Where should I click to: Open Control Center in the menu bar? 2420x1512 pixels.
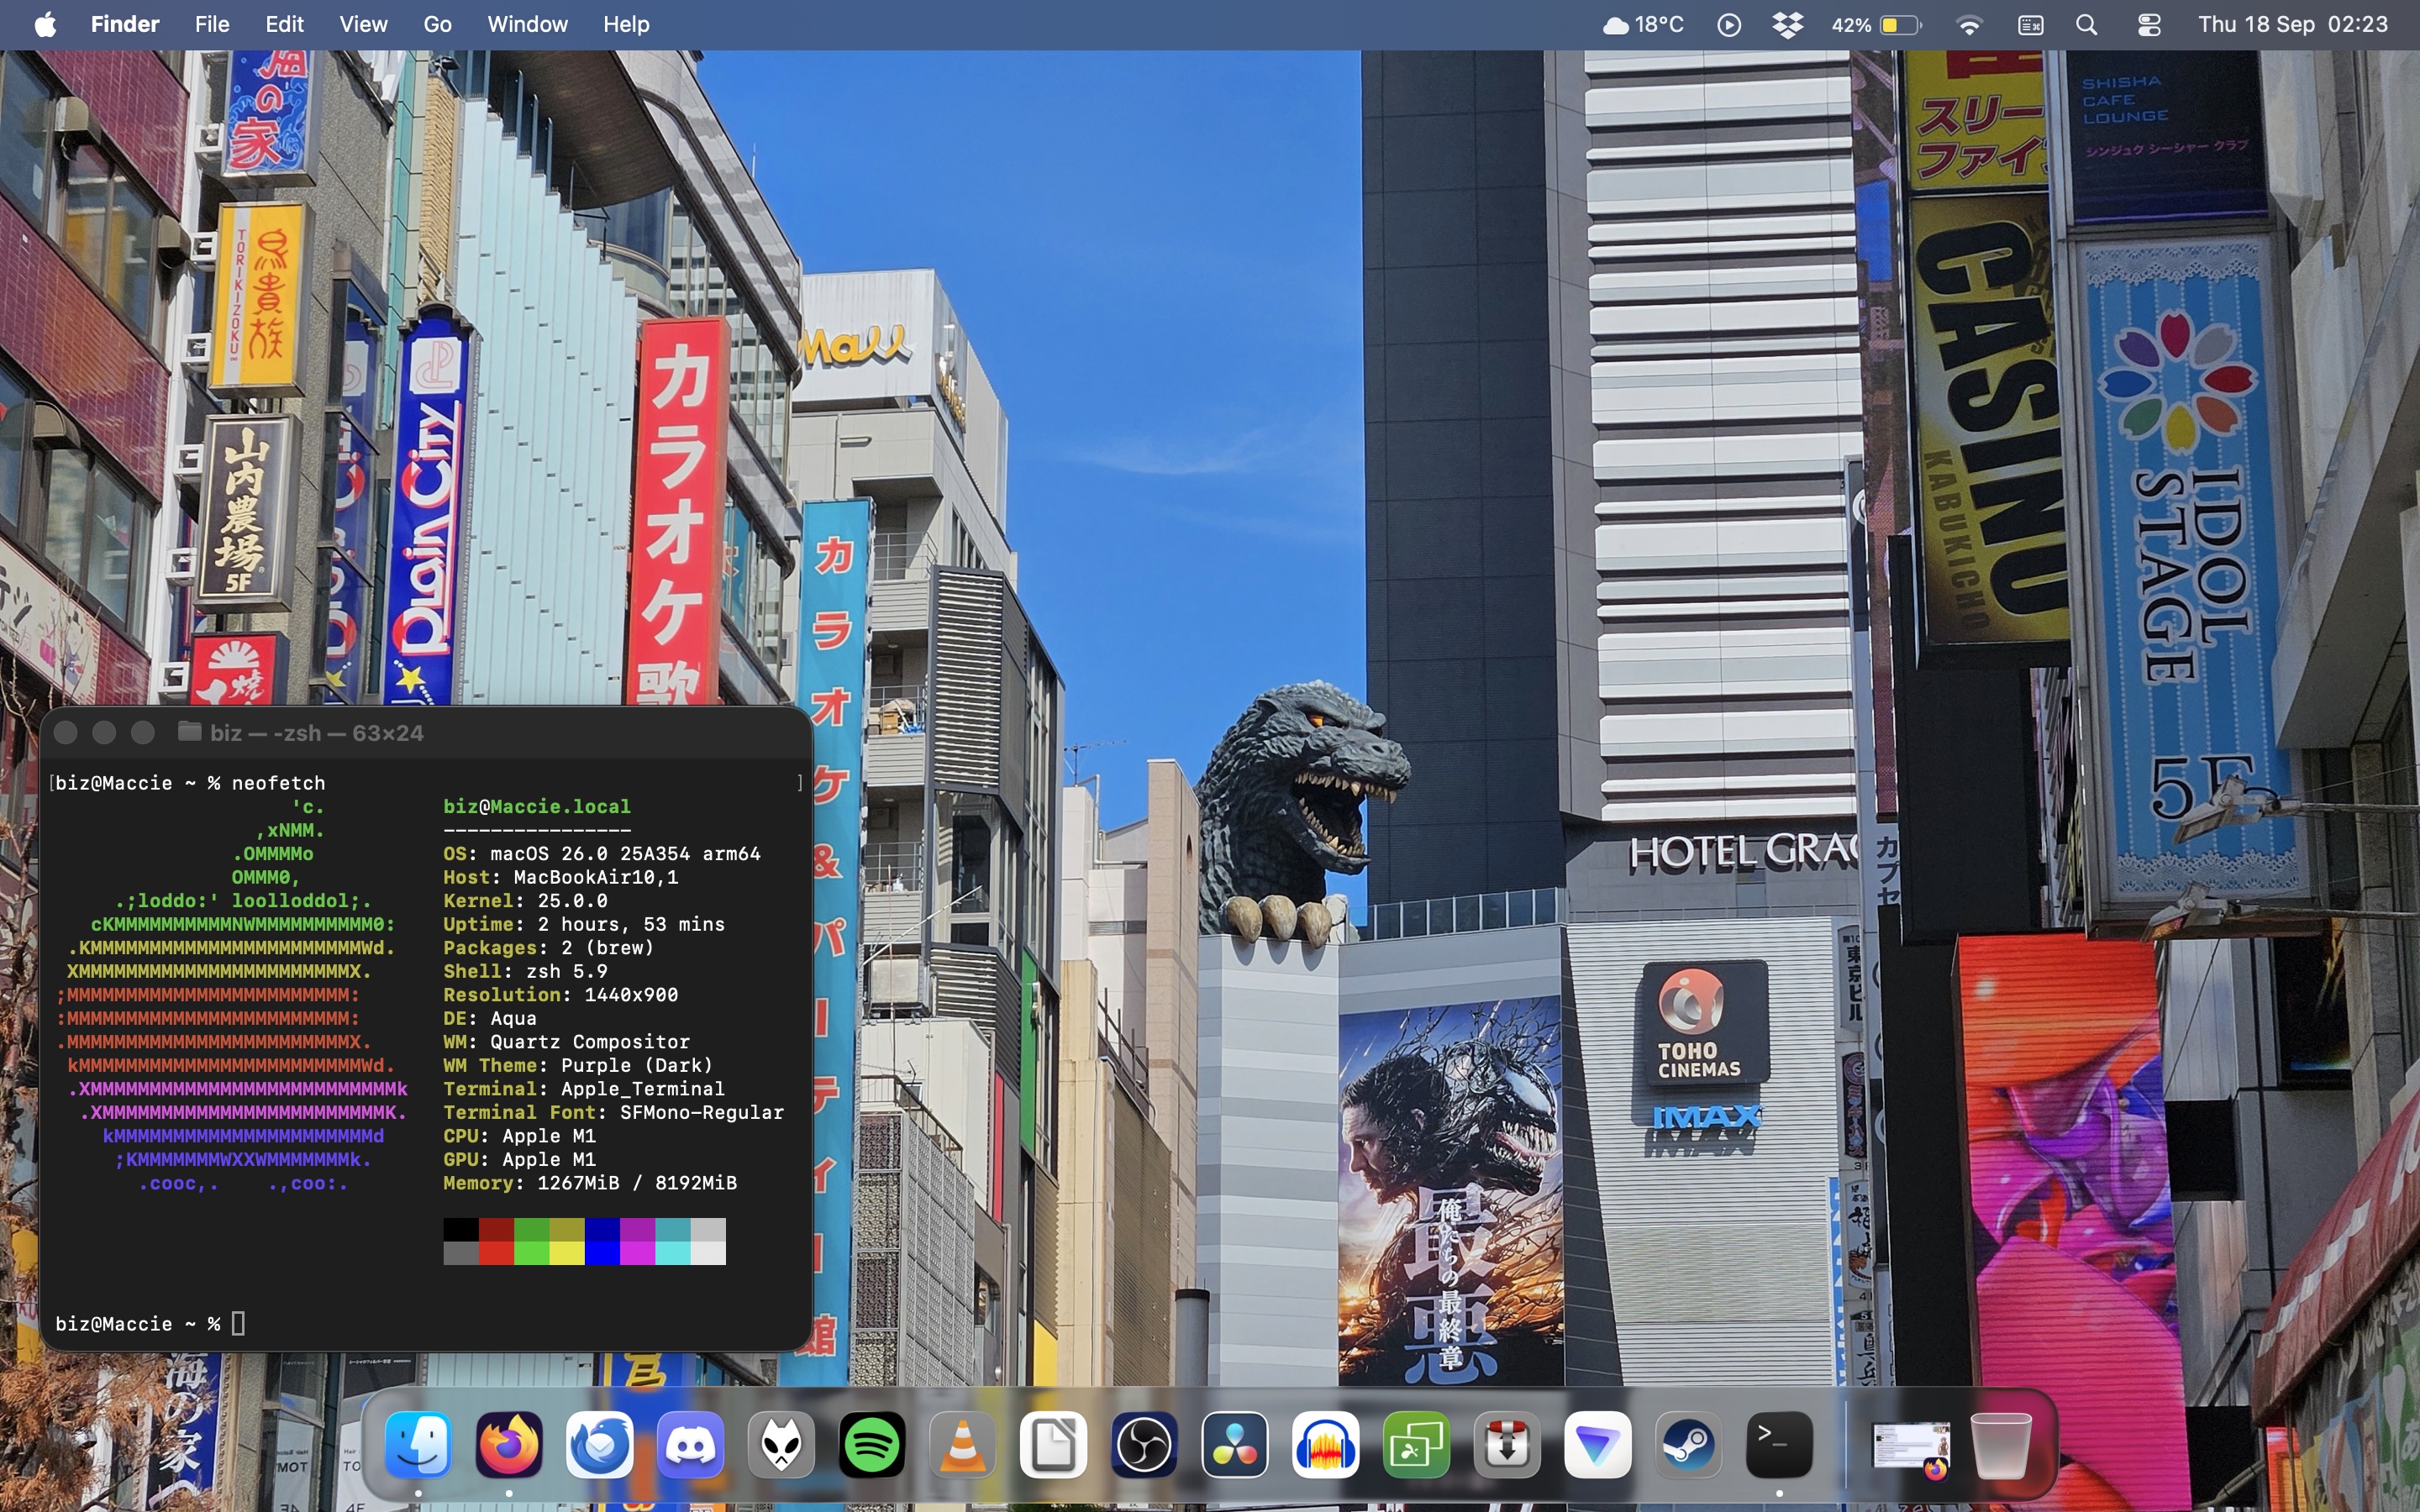[2149, 25]
